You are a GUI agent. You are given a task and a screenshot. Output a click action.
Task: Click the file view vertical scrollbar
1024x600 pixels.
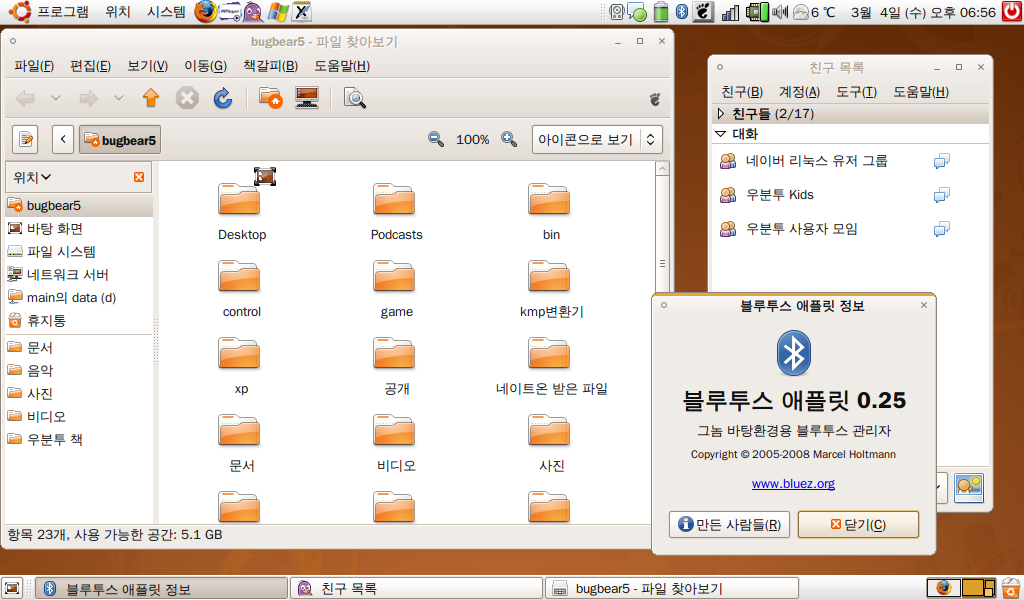tap(662, 263)
